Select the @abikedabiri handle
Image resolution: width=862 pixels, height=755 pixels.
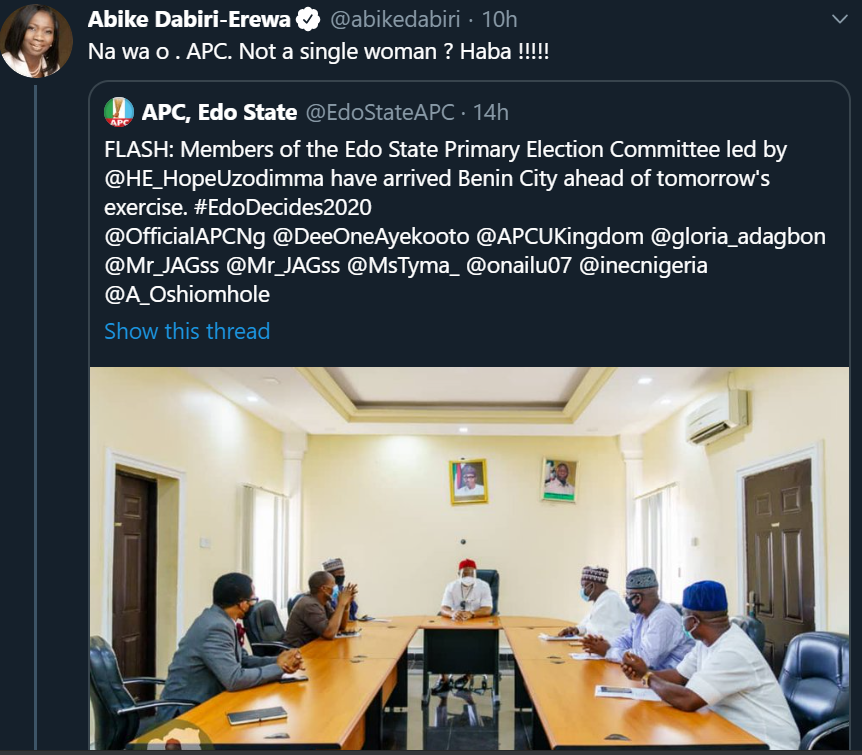pyautogui.click(x=393, y=16)
